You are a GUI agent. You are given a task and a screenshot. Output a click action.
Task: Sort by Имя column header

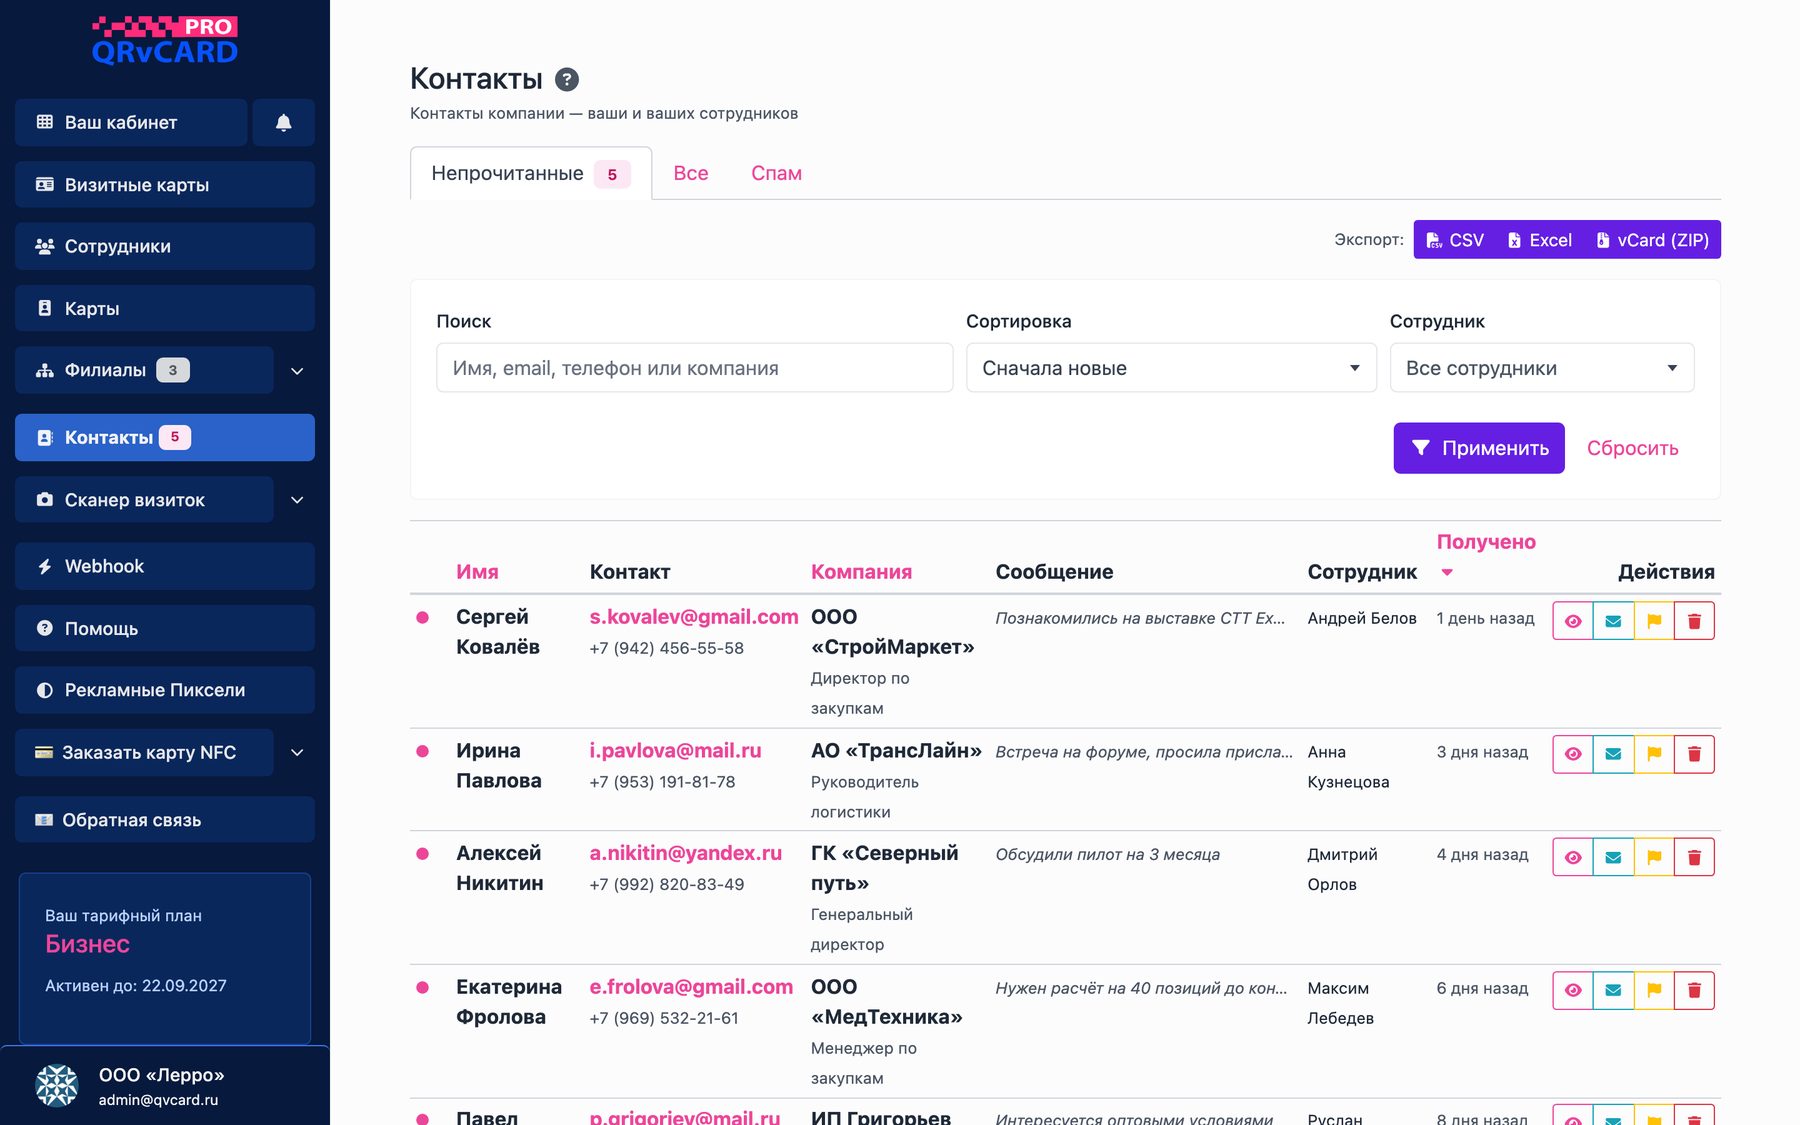tap(477, 572)
